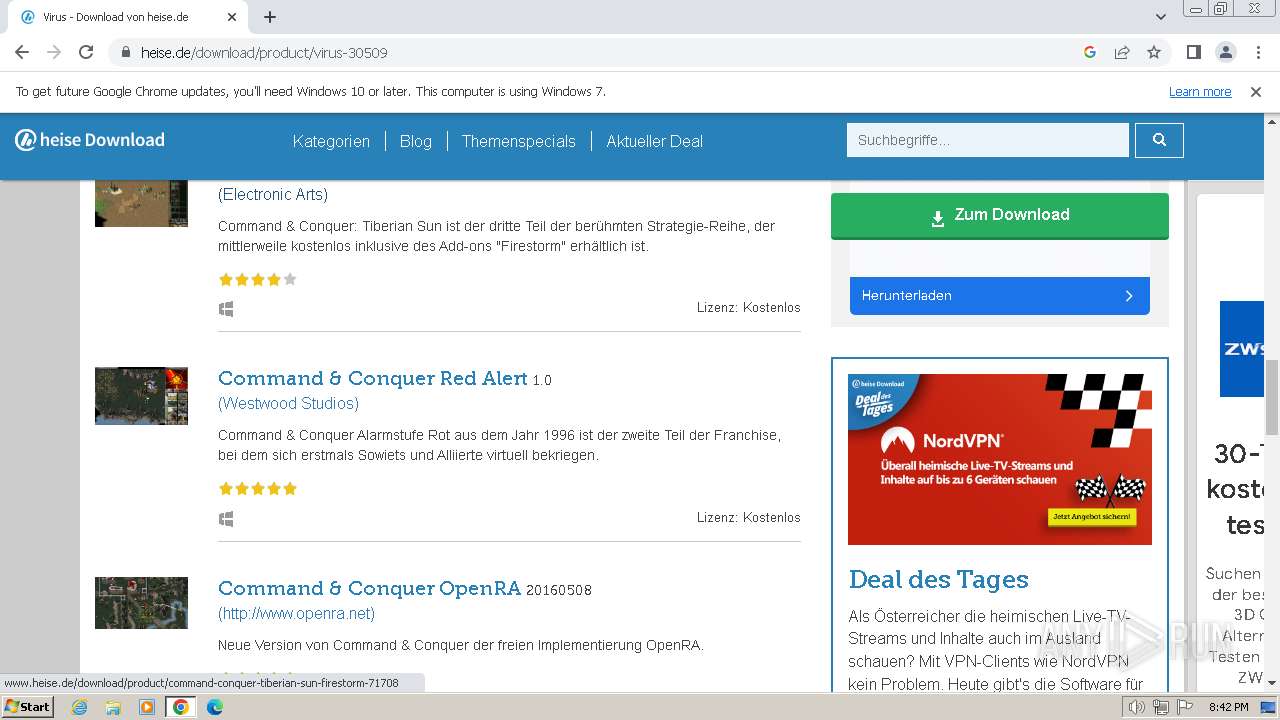Screen dimensions: 1280x720
Task: Click the address bar URL
Action: click(x=264, y=52)
